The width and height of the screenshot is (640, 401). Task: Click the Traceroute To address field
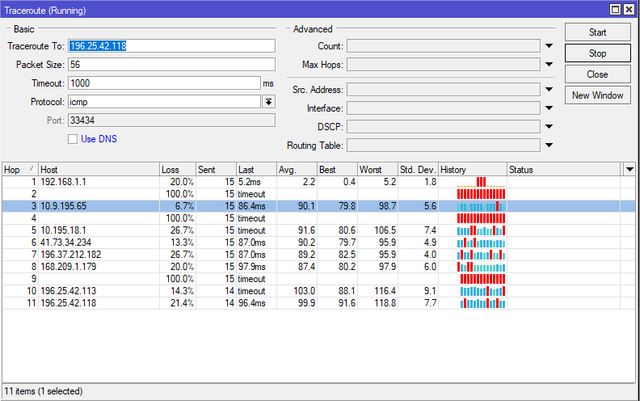pos(171,46)
